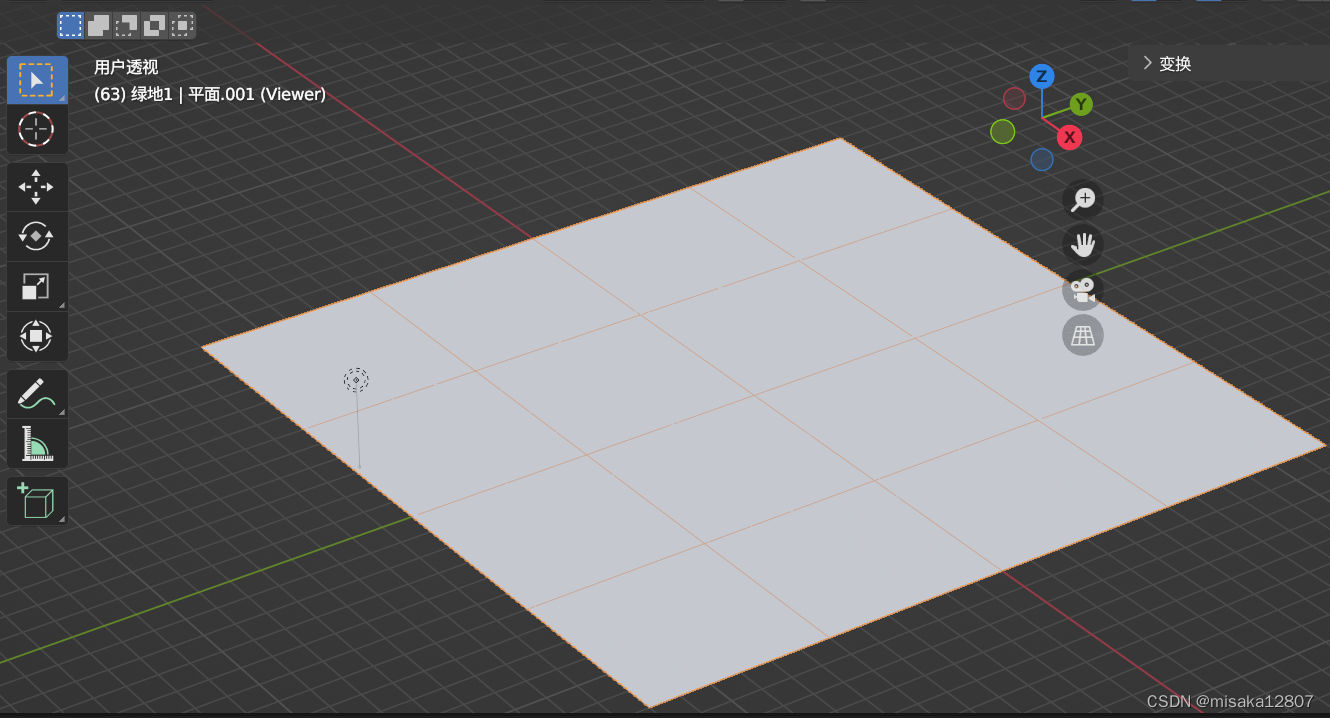Activate the 3D Cursor tool

[x=37, y=129]
